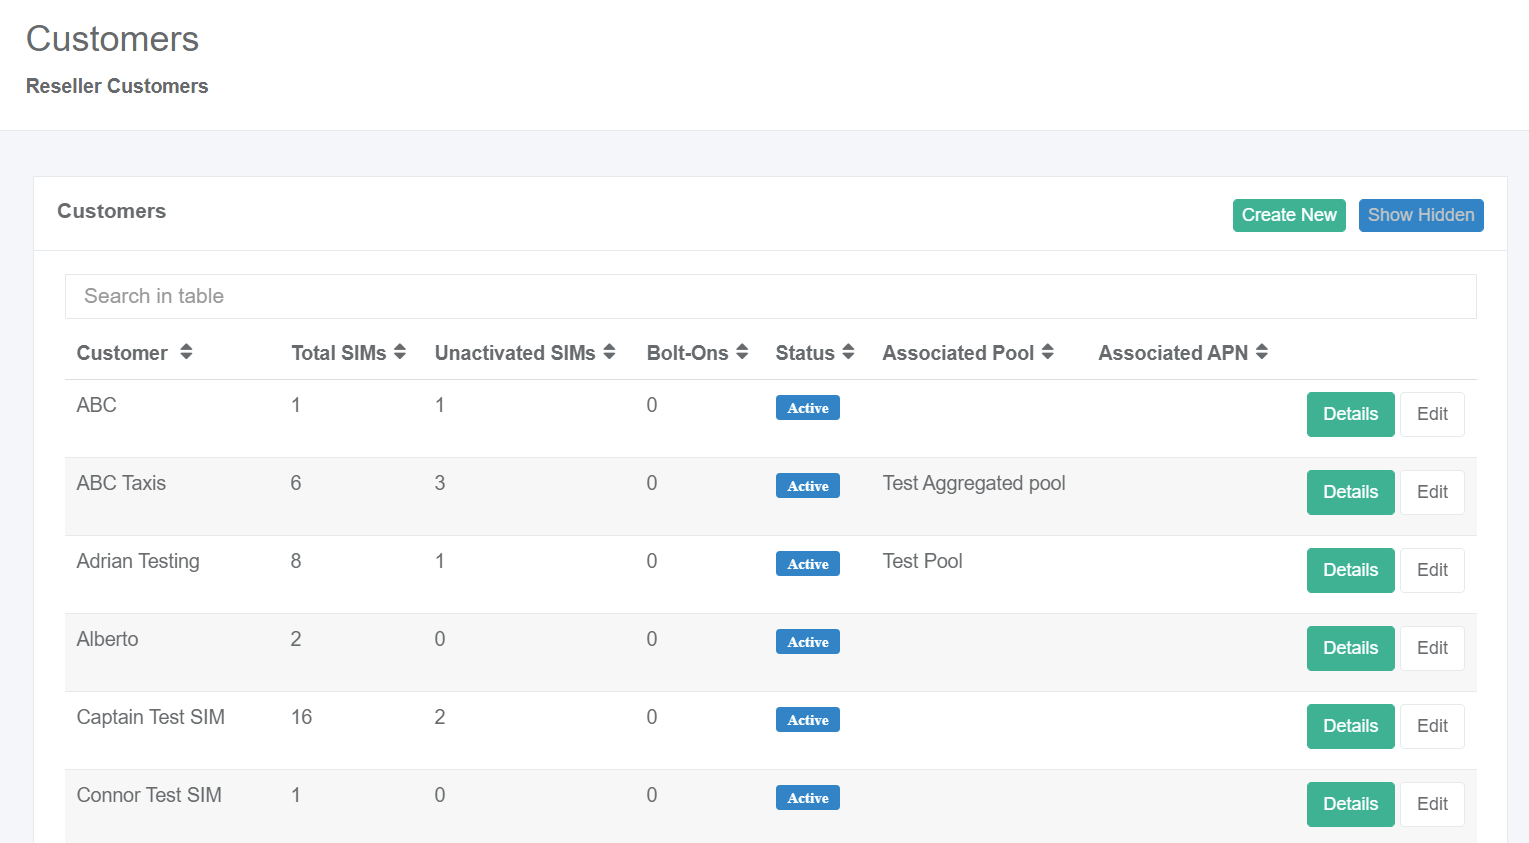This screenshot has height=843, width=1529.
Task: Click the Alberto customer name
Action: pos(107,639)
